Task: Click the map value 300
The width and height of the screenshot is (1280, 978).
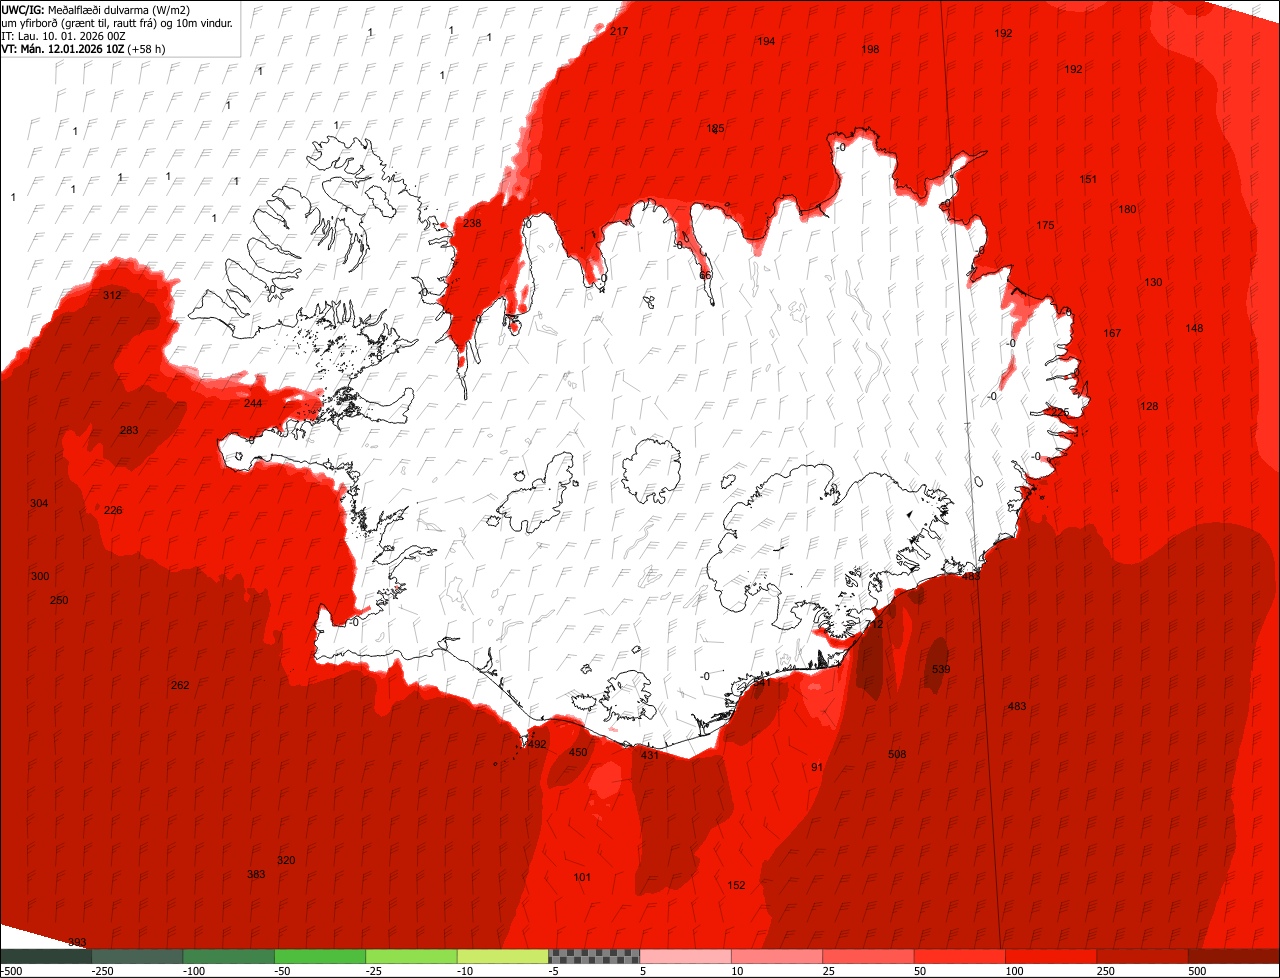Action: click(x=40, y=576)
